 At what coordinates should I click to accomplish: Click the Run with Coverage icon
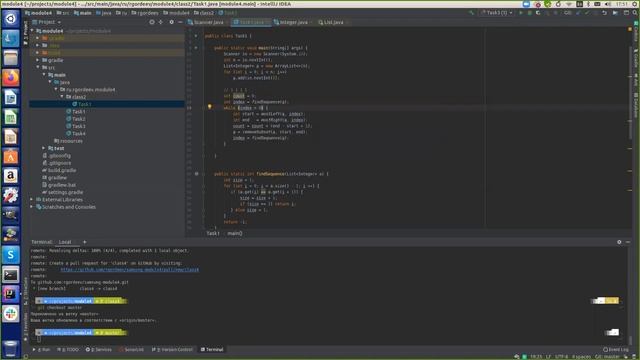coord(538,13)
